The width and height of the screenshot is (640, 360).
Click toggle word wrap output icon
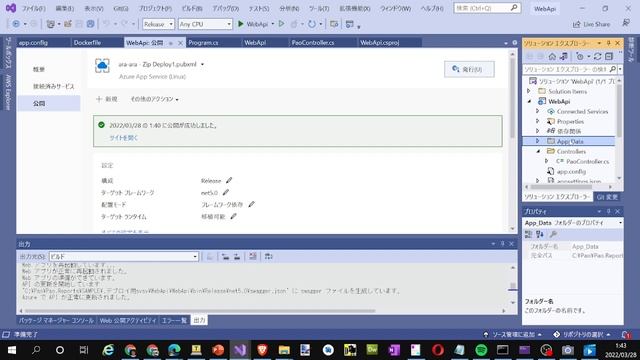(268, 256)
